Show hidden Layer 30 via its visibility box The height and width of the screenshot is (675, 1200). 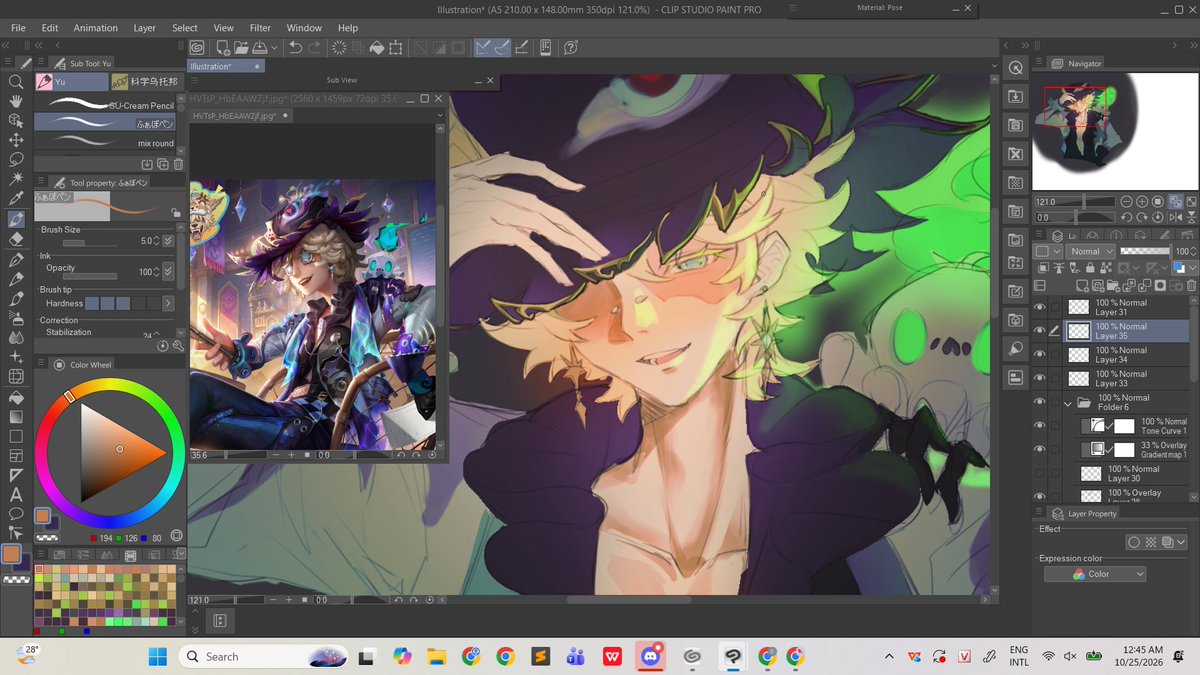[1040, 474]
